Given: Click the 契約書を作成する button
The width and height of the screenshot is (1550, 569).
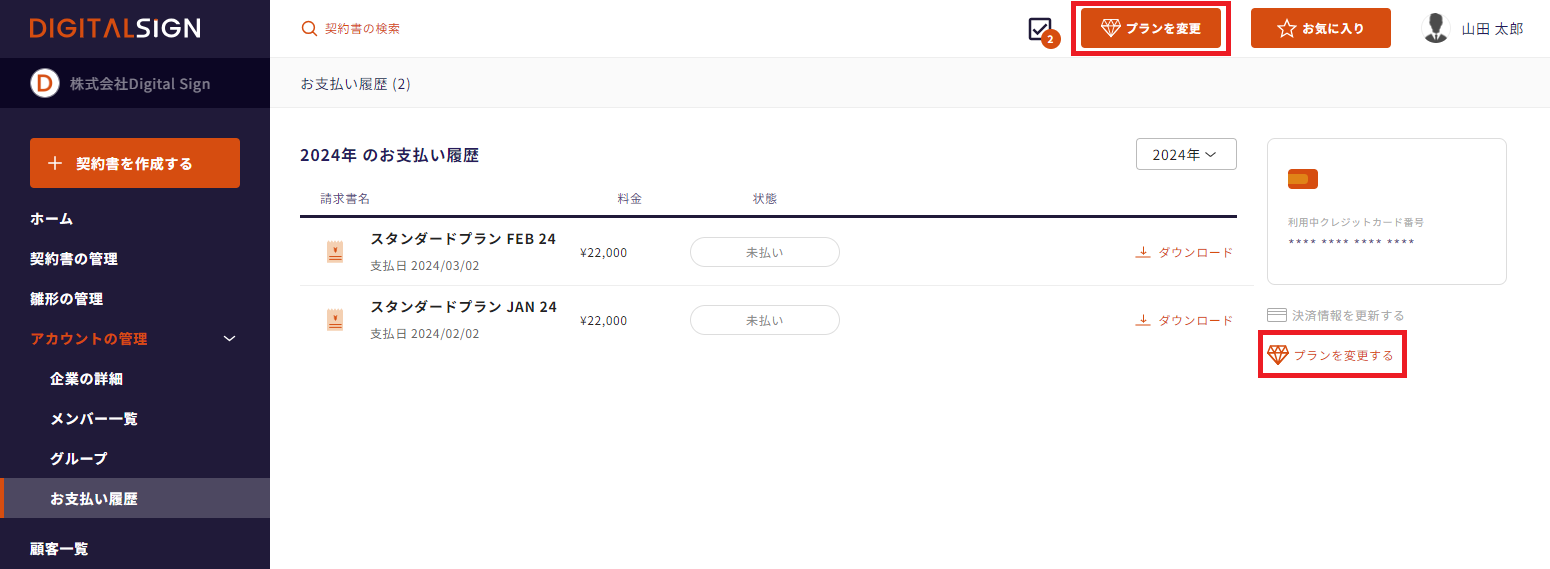Looking at the screenshot, I should tap(135, 163).
